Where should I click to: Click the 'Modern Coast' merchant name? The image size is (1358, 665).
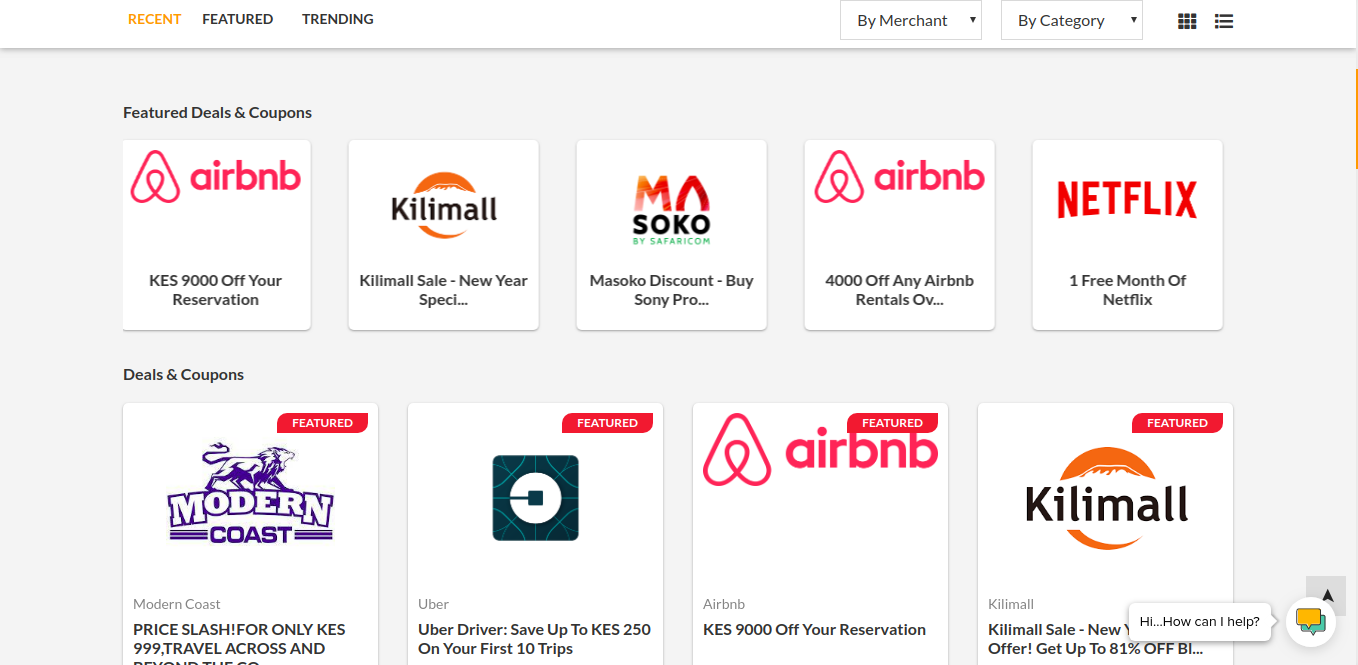[177, 604]
